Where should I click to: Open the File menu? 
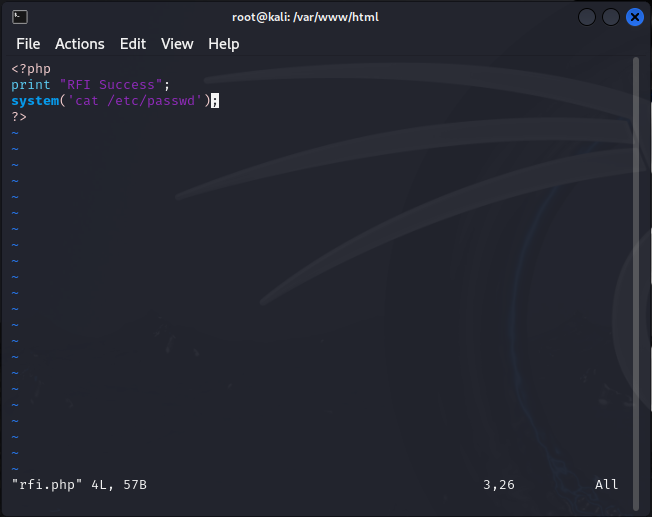click(x=28, y=44)
